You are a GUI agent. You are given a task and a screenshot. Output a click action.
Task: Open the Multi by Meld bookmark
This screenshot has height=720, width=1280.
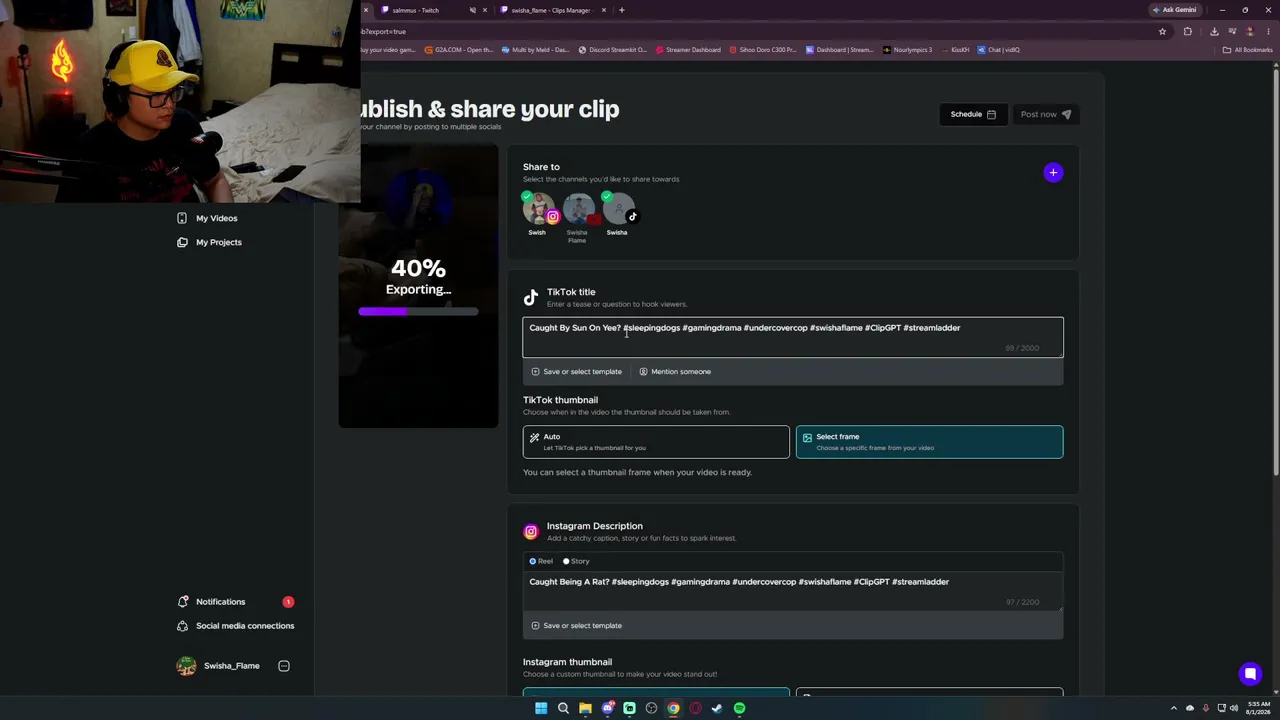tap(536, 50)
